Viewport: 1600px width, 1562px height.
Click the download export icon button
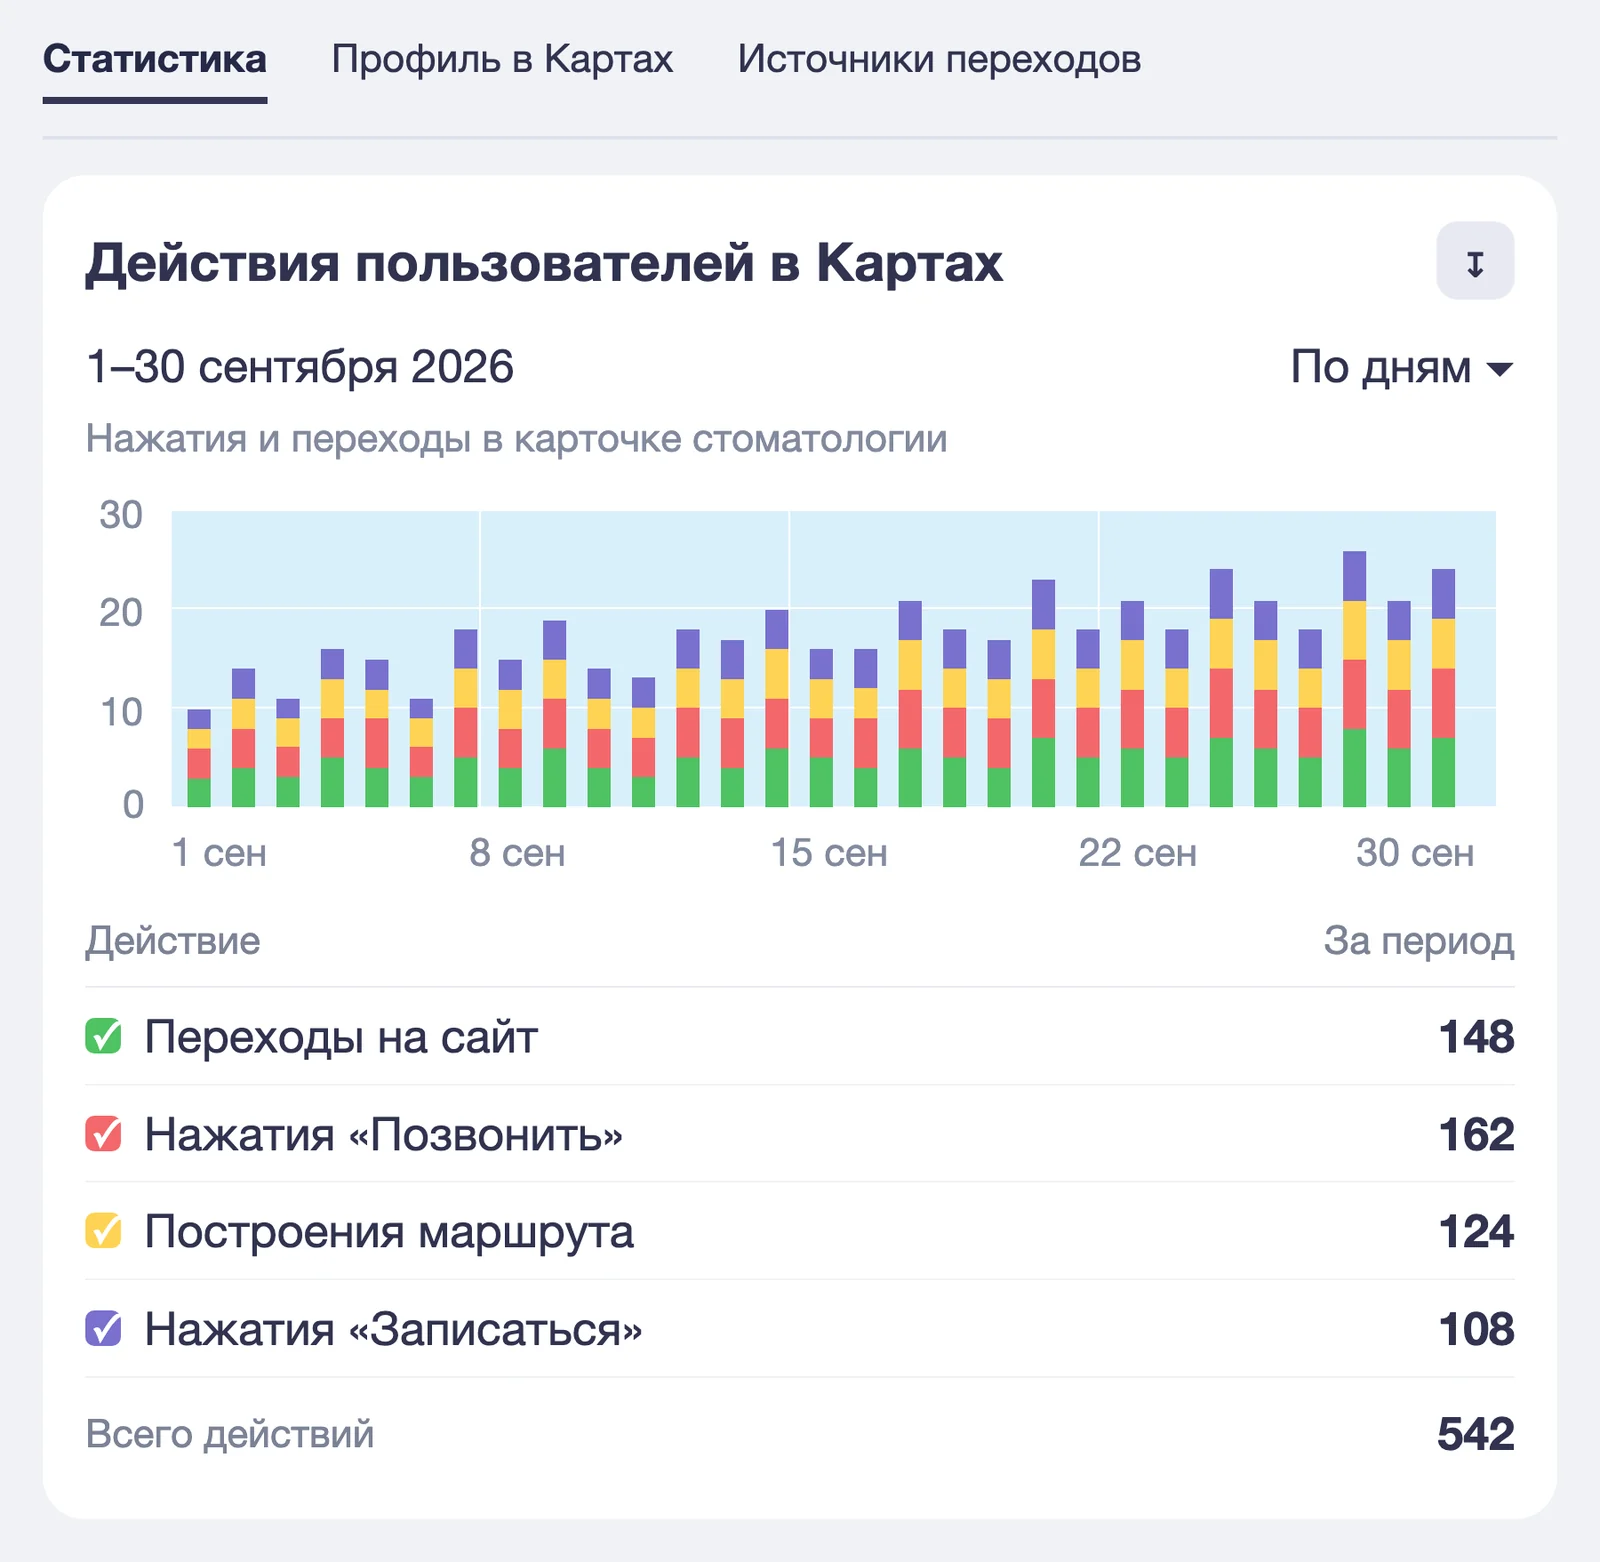tap(1475, 261)
